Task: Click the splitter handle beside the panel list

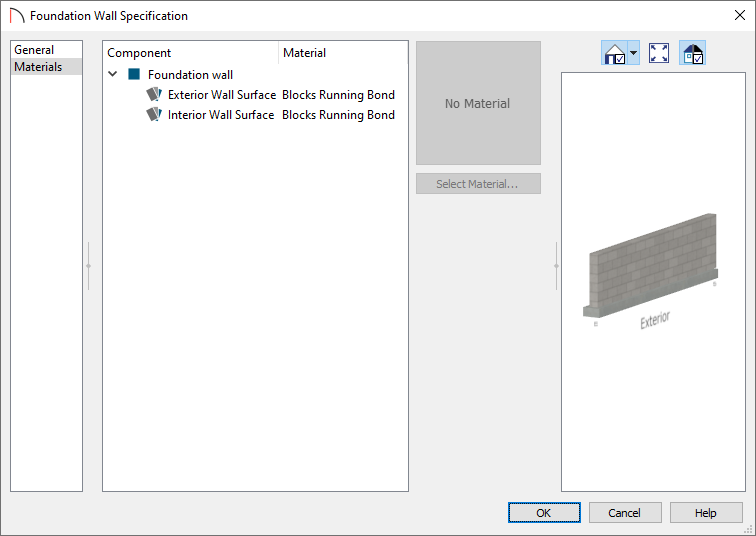Action: click(88, 266)
